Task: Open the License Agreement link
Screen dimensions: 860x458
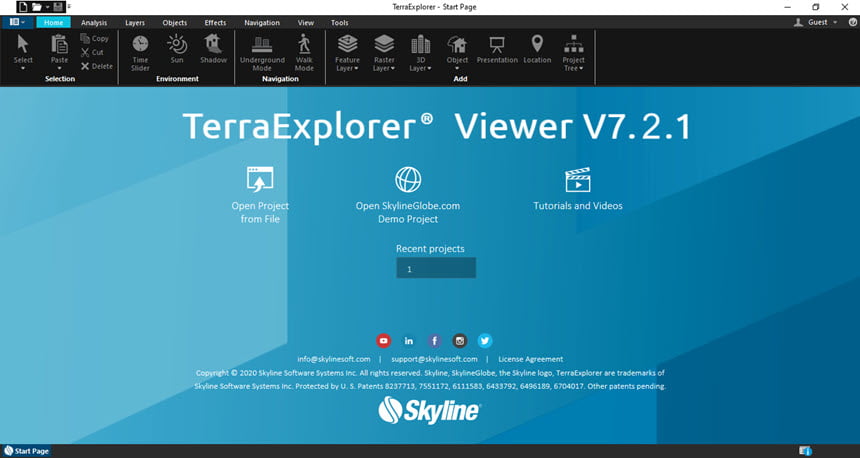Action: 530,359
